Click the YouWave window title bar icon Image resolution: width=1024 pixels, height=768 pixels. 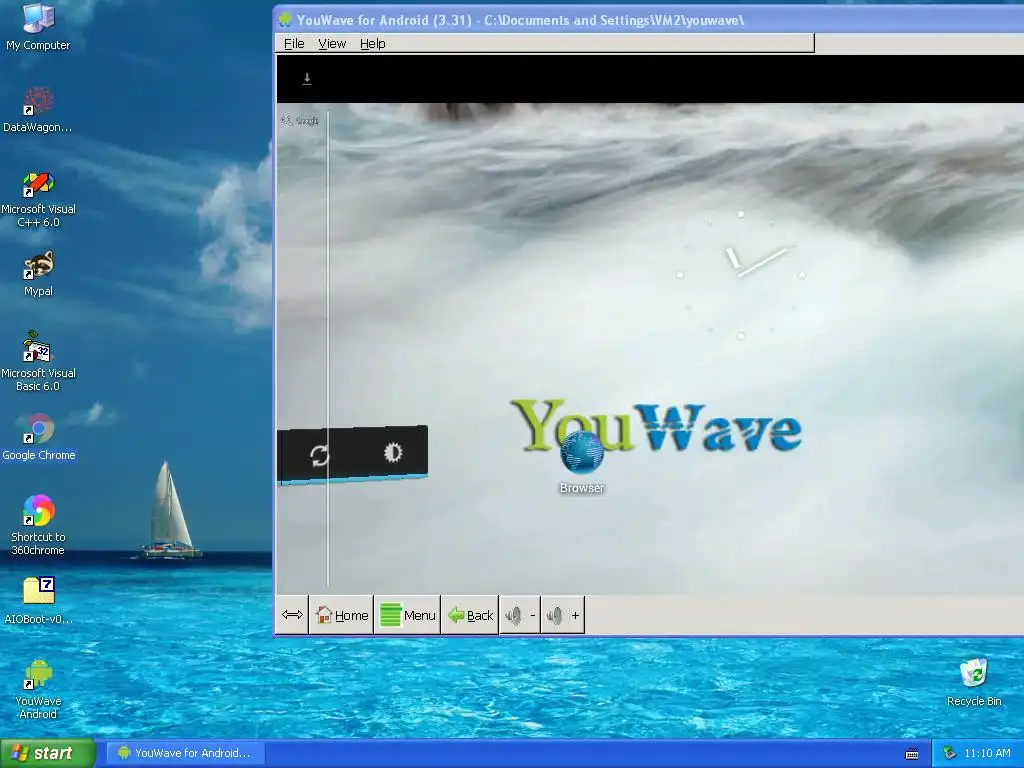click(x=285, y=20)
